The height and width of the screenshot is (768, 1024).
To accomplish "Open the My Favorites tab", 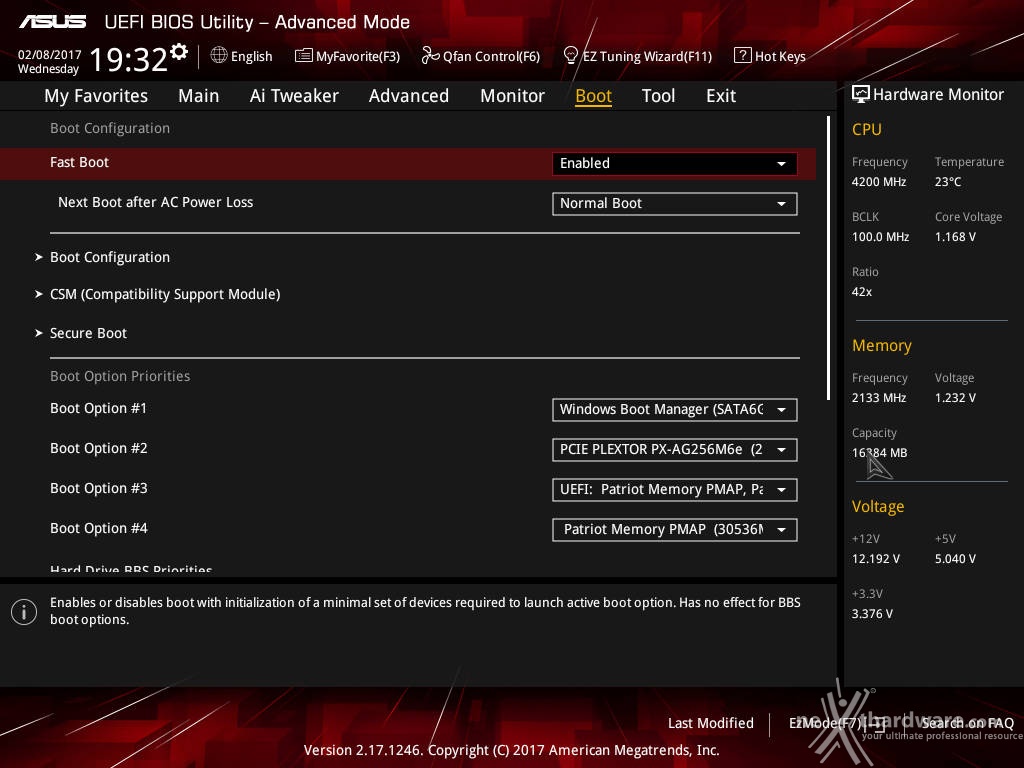I will [x=96, y=96].
